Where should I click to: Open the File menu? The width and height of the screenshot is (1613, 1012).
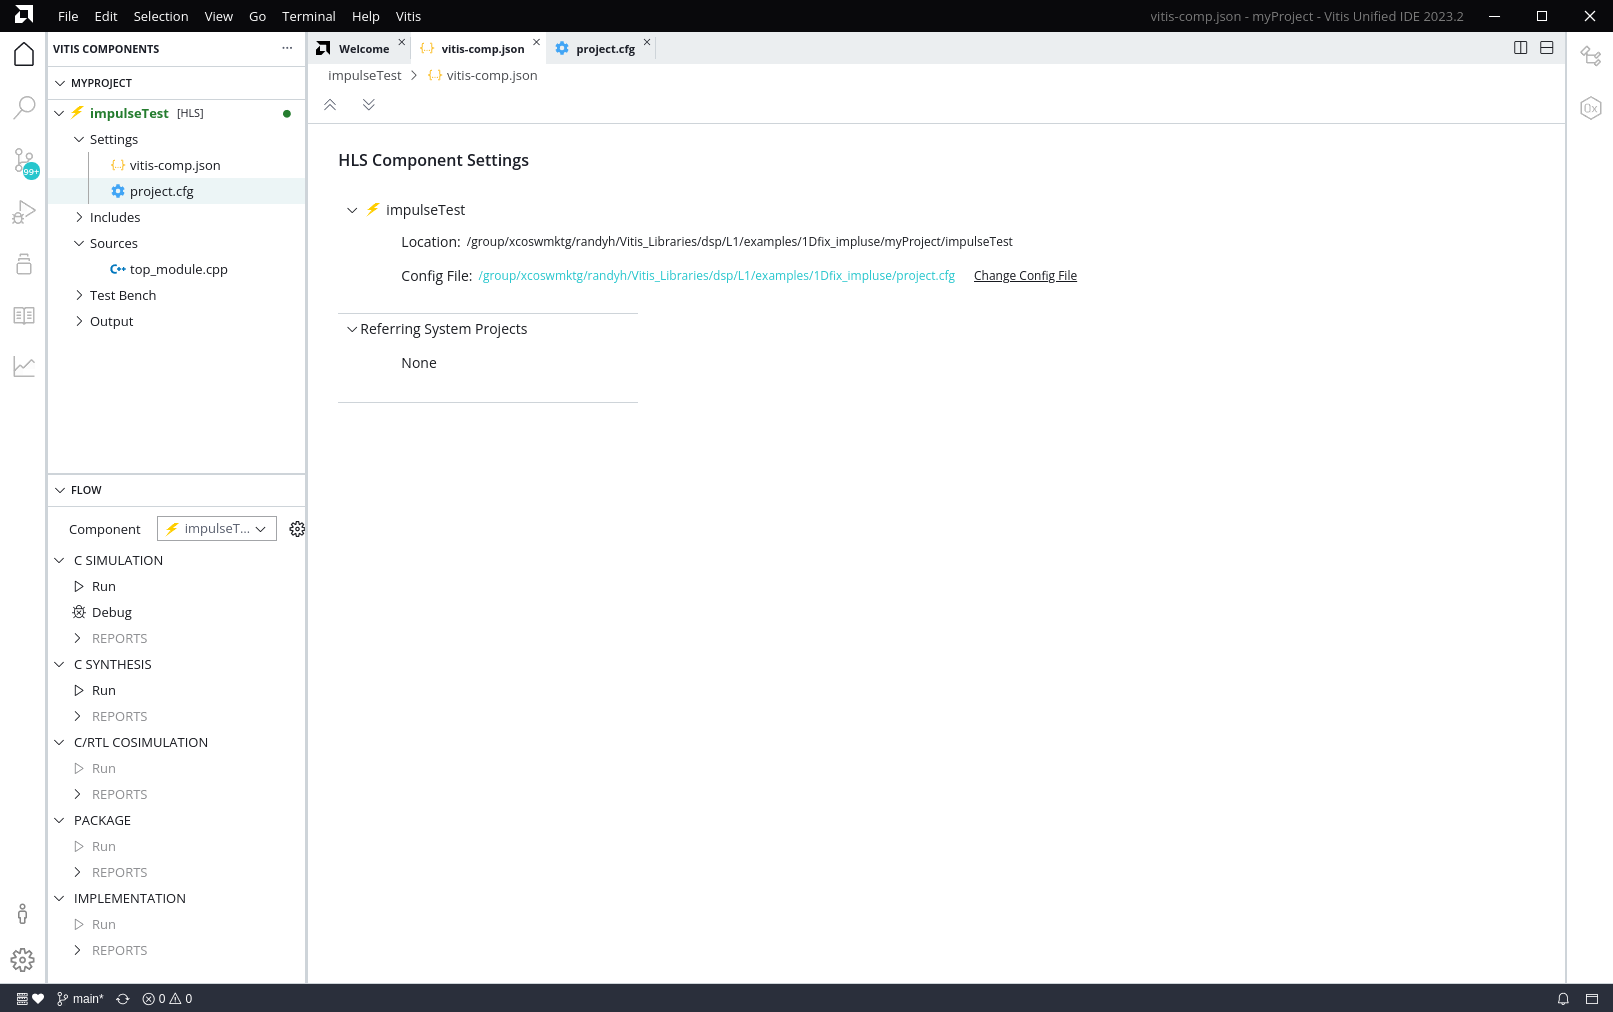pyautogui.click(x=68, y=16)
